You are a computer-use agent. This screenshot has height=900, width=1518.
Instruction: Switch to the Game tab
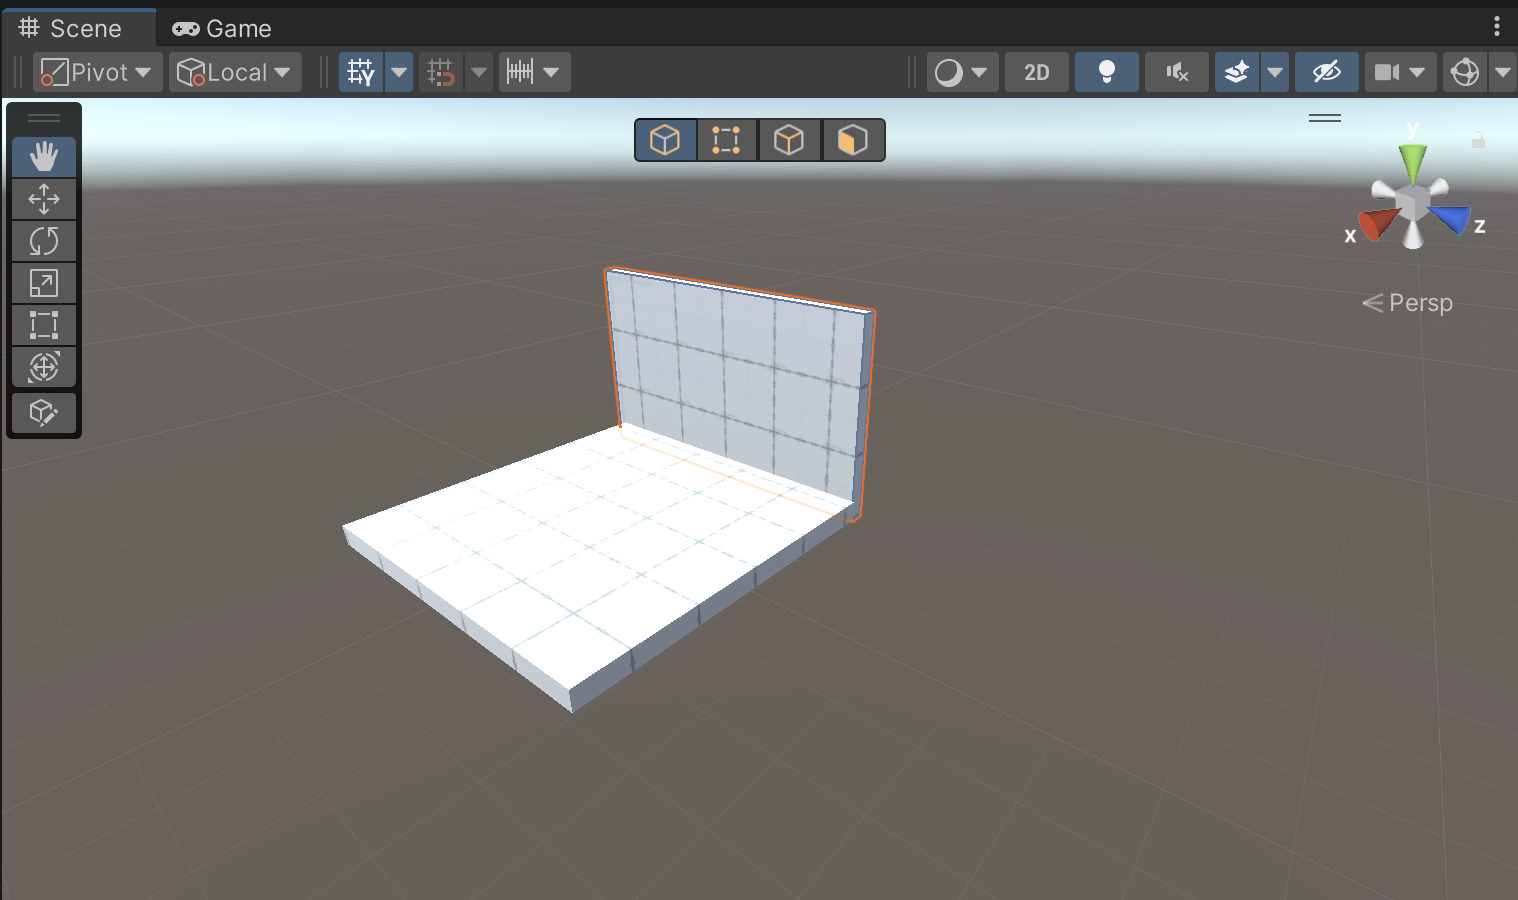click(x=222, y=28)
